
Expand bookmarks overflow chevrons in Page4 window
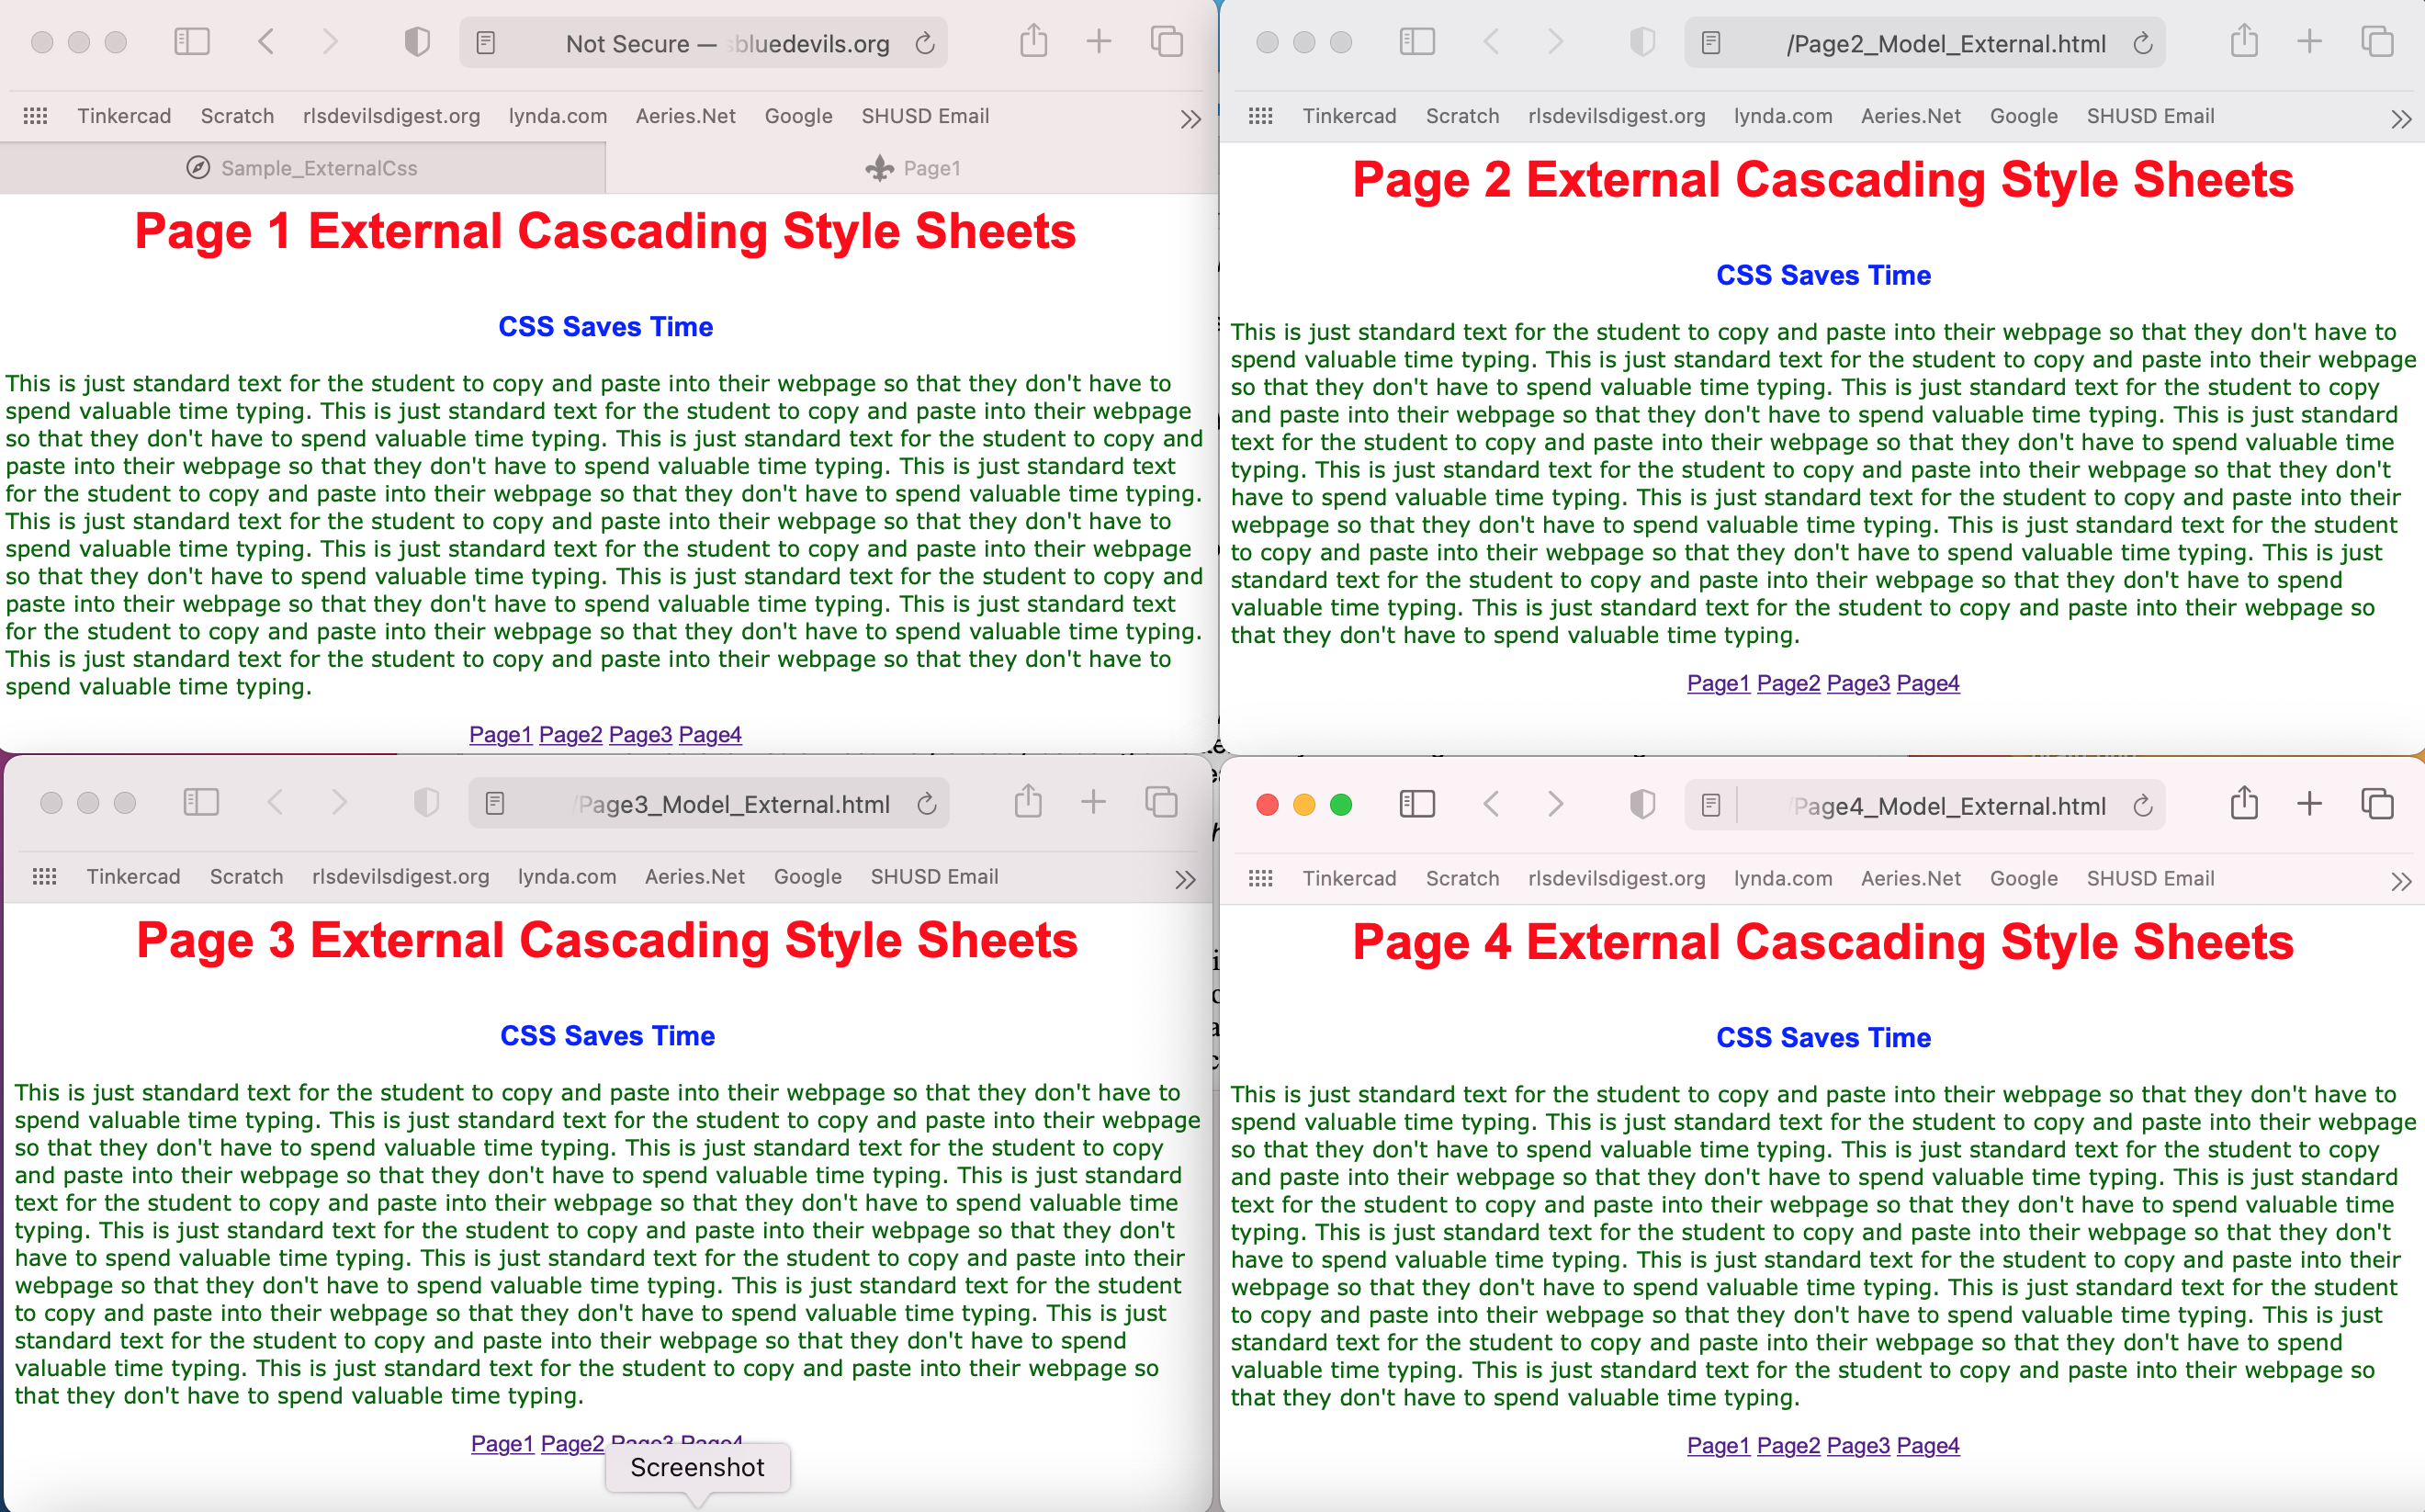click(x=2401, y=881)
